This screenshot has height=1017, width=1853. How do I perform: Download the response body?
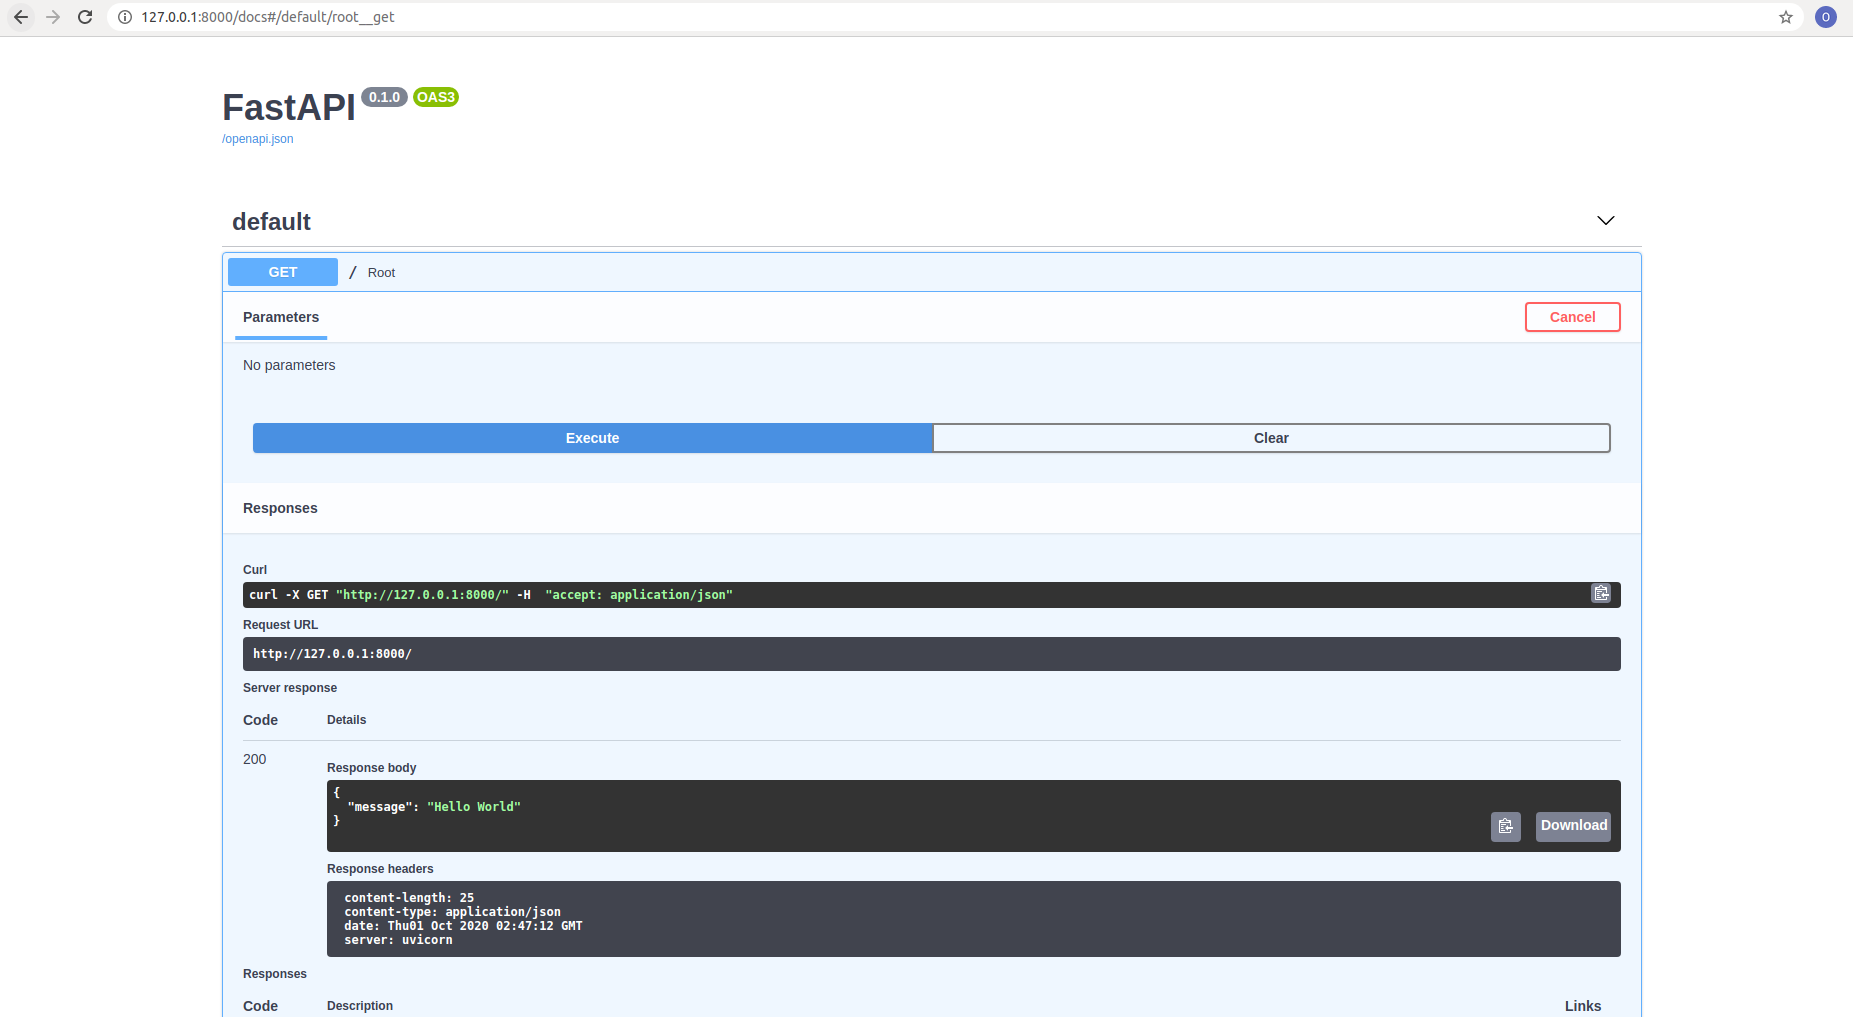(x=1573, y=826)
